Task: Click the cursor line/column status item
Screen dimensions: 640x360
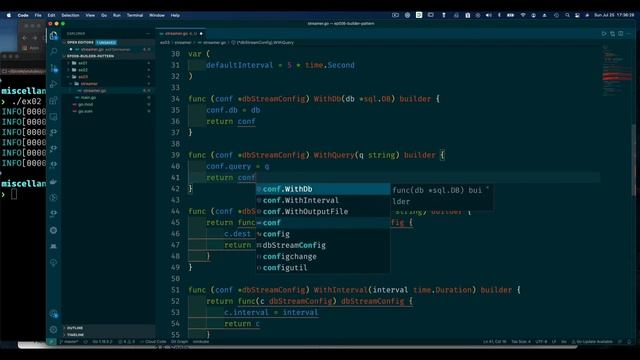Action: coord(495,342)
